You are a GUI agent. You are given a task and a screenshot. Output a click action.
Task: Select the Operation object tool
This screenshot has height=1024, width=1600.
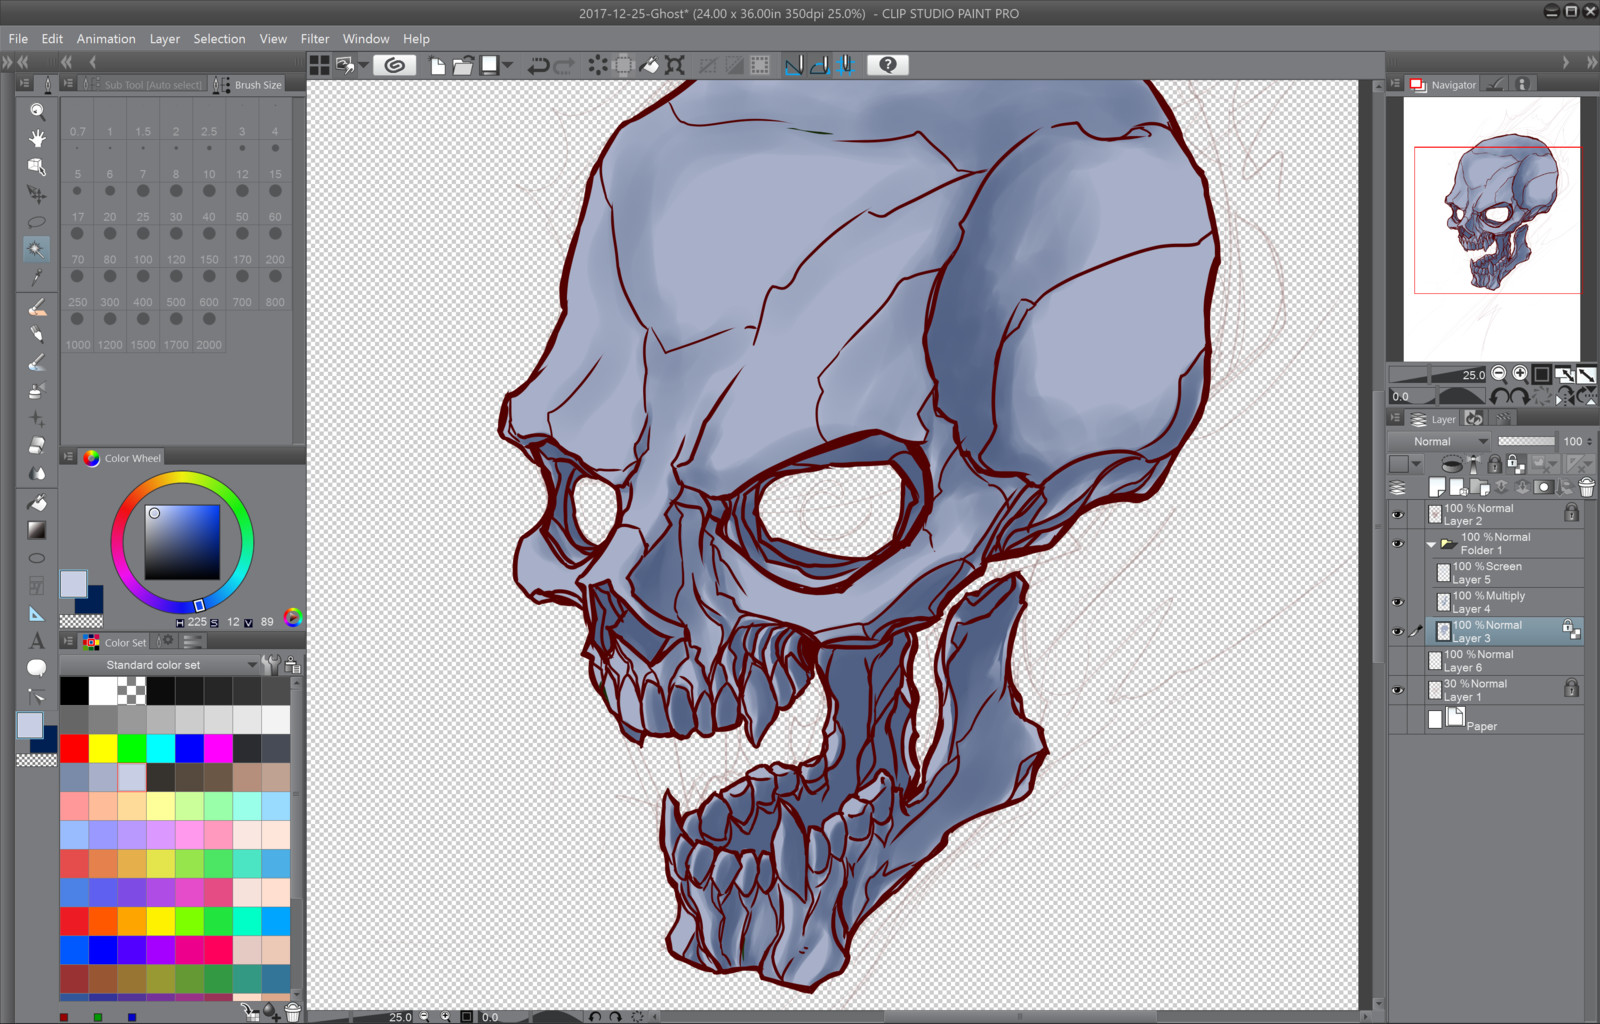(x=37, y=166)
